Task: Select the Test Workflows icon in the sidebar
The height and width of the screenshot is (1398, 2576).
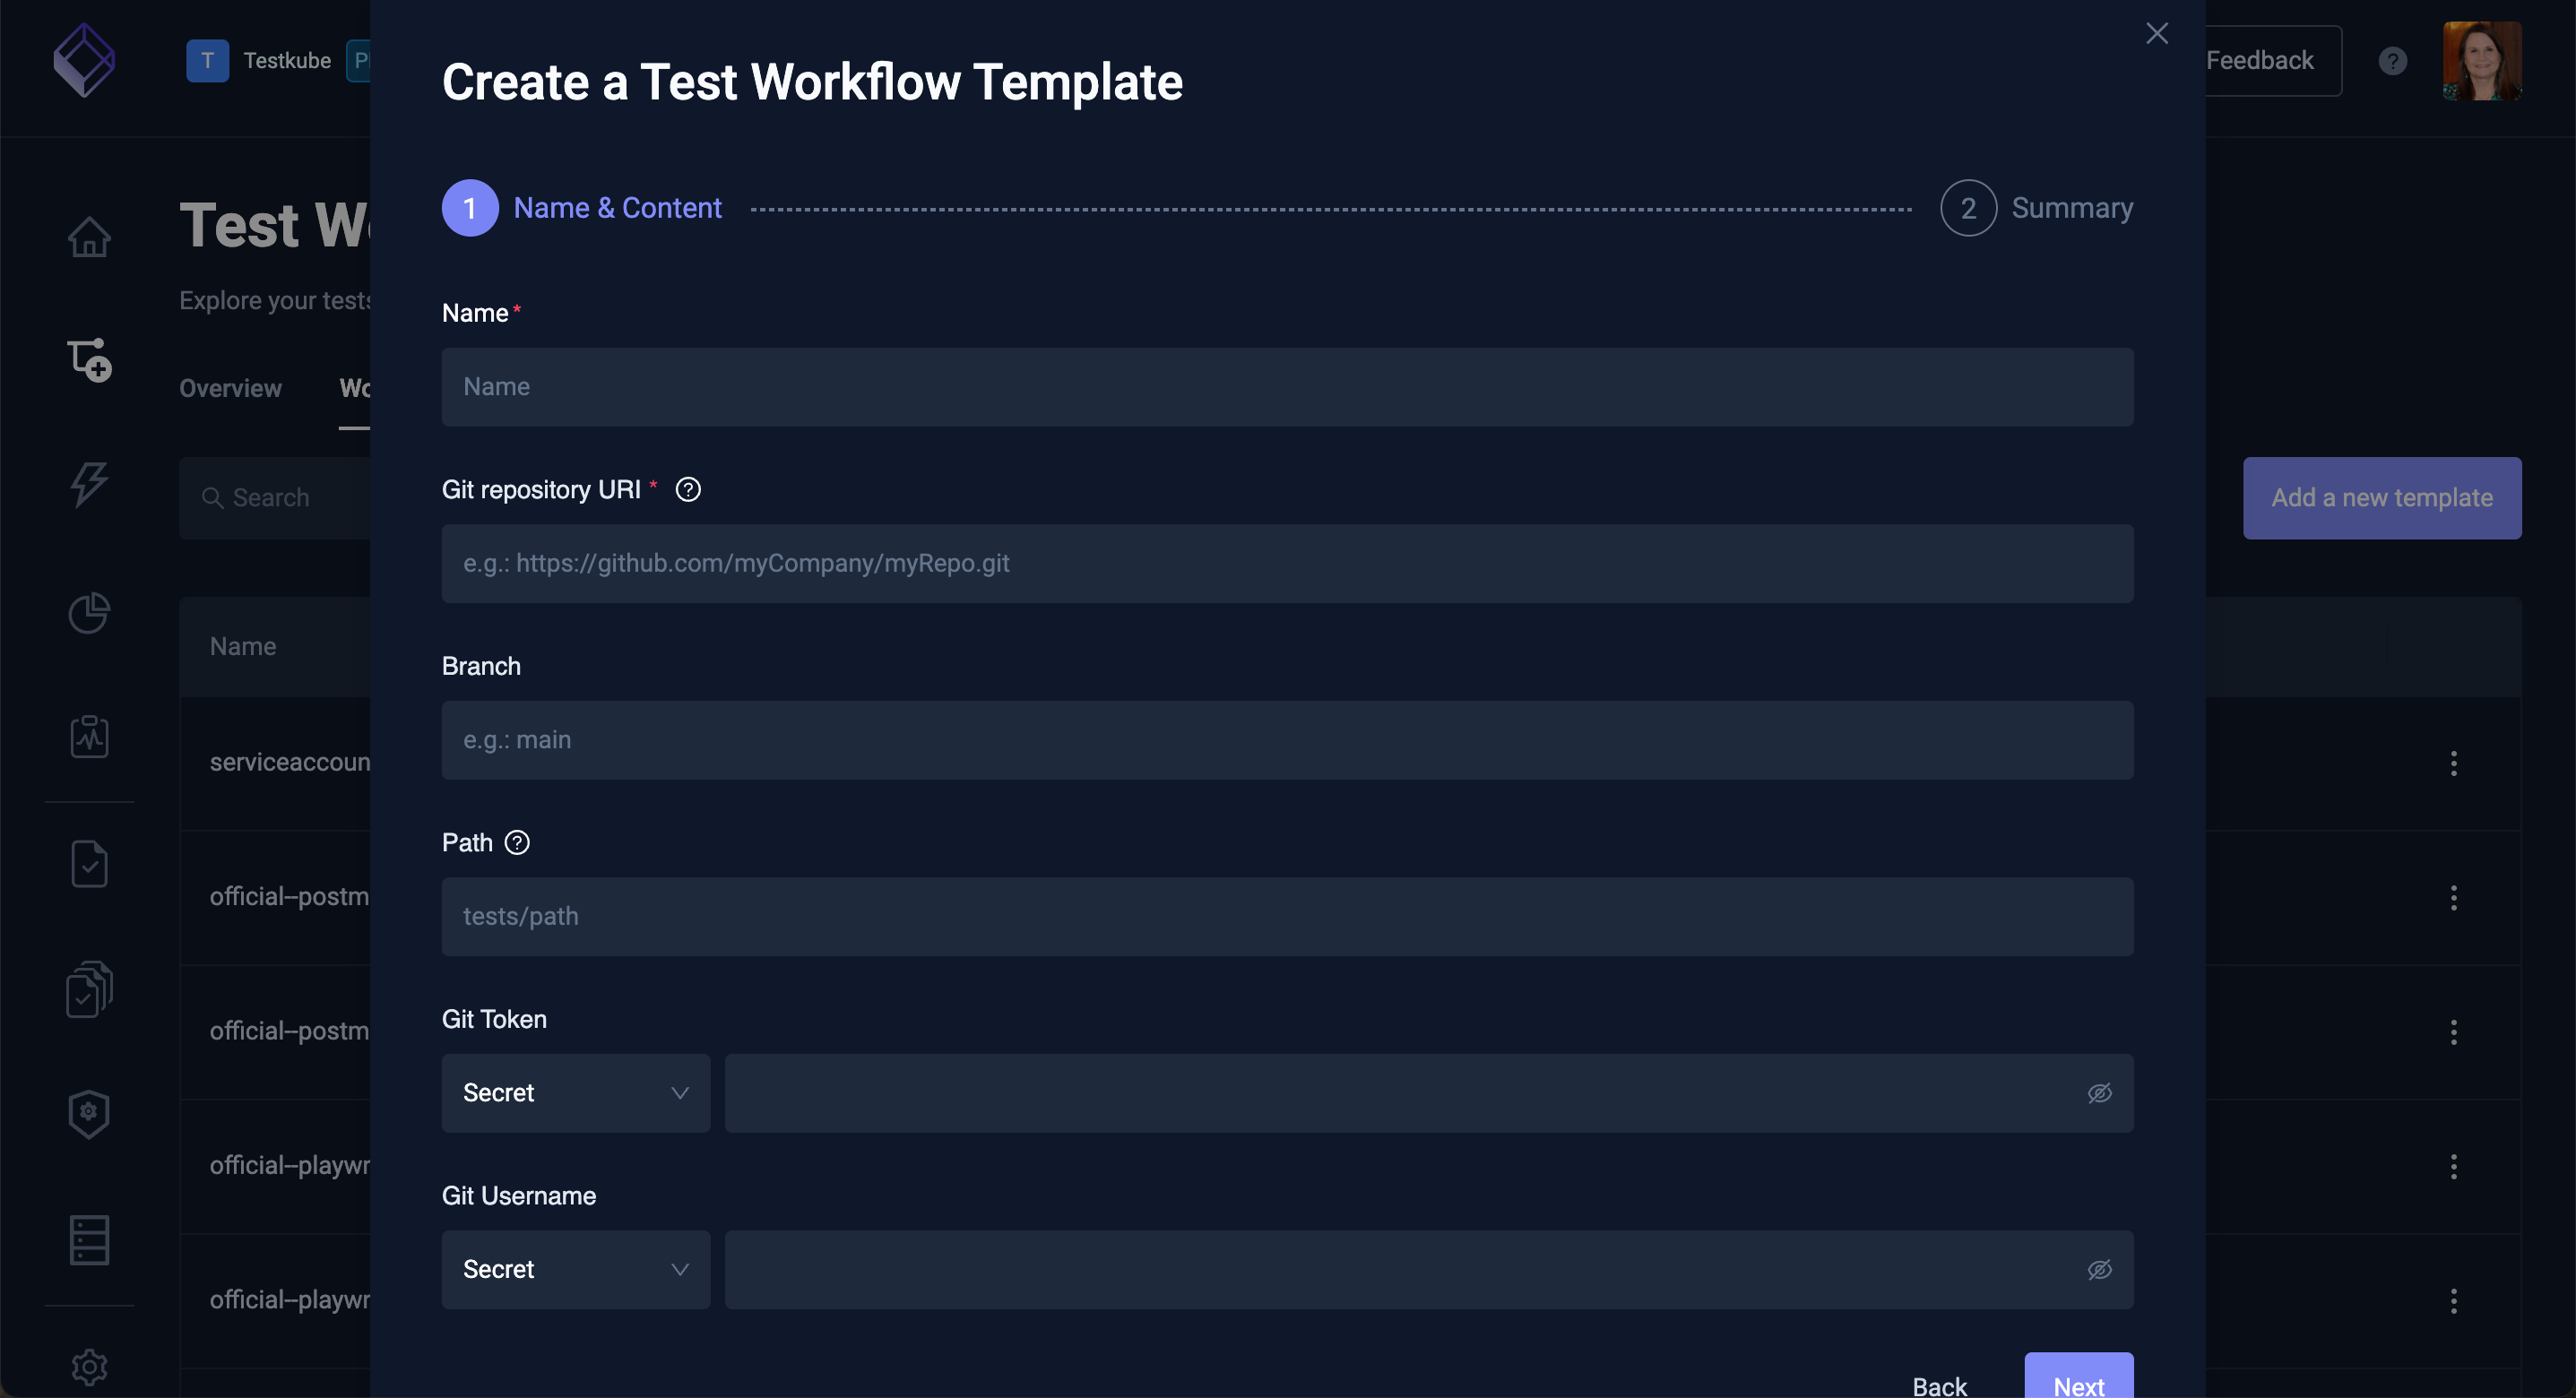Action: pyautogui.click(x=88, y=360)
